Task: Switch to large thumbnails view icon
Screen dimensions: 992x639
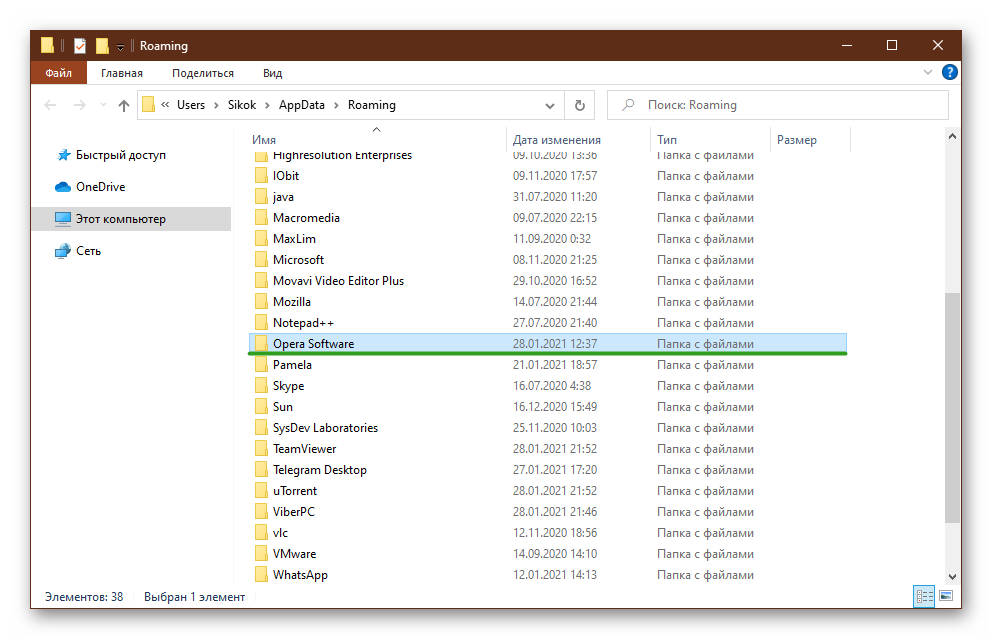Action: (943, 596)
